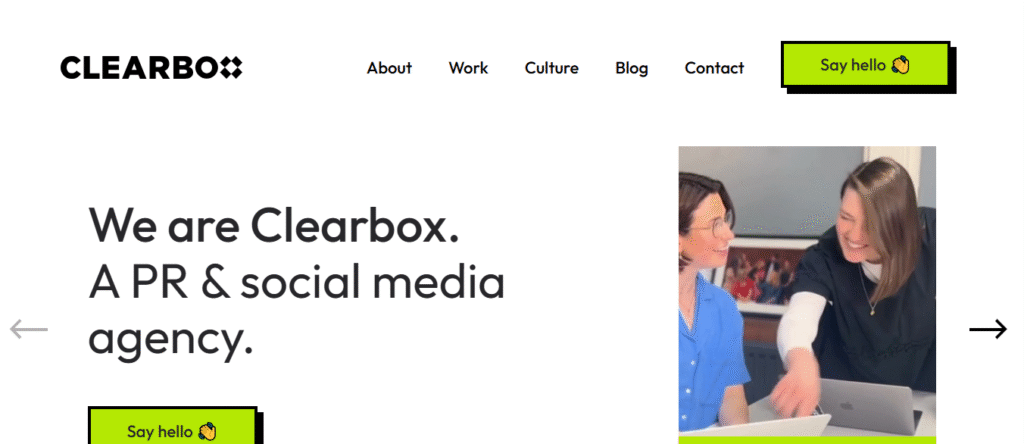Select Contact in the navigation
1024x444 pixels.
(714, 68)
